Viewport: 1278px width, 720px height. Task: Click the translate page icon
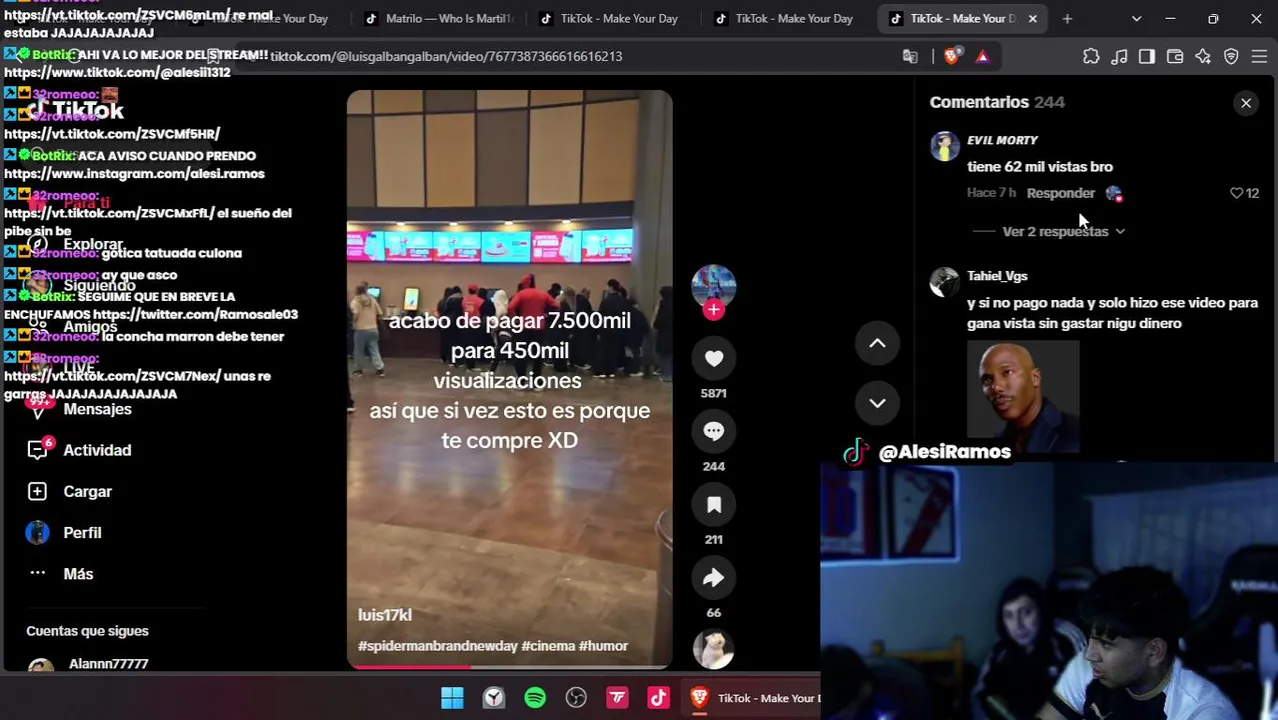point(910,57)
